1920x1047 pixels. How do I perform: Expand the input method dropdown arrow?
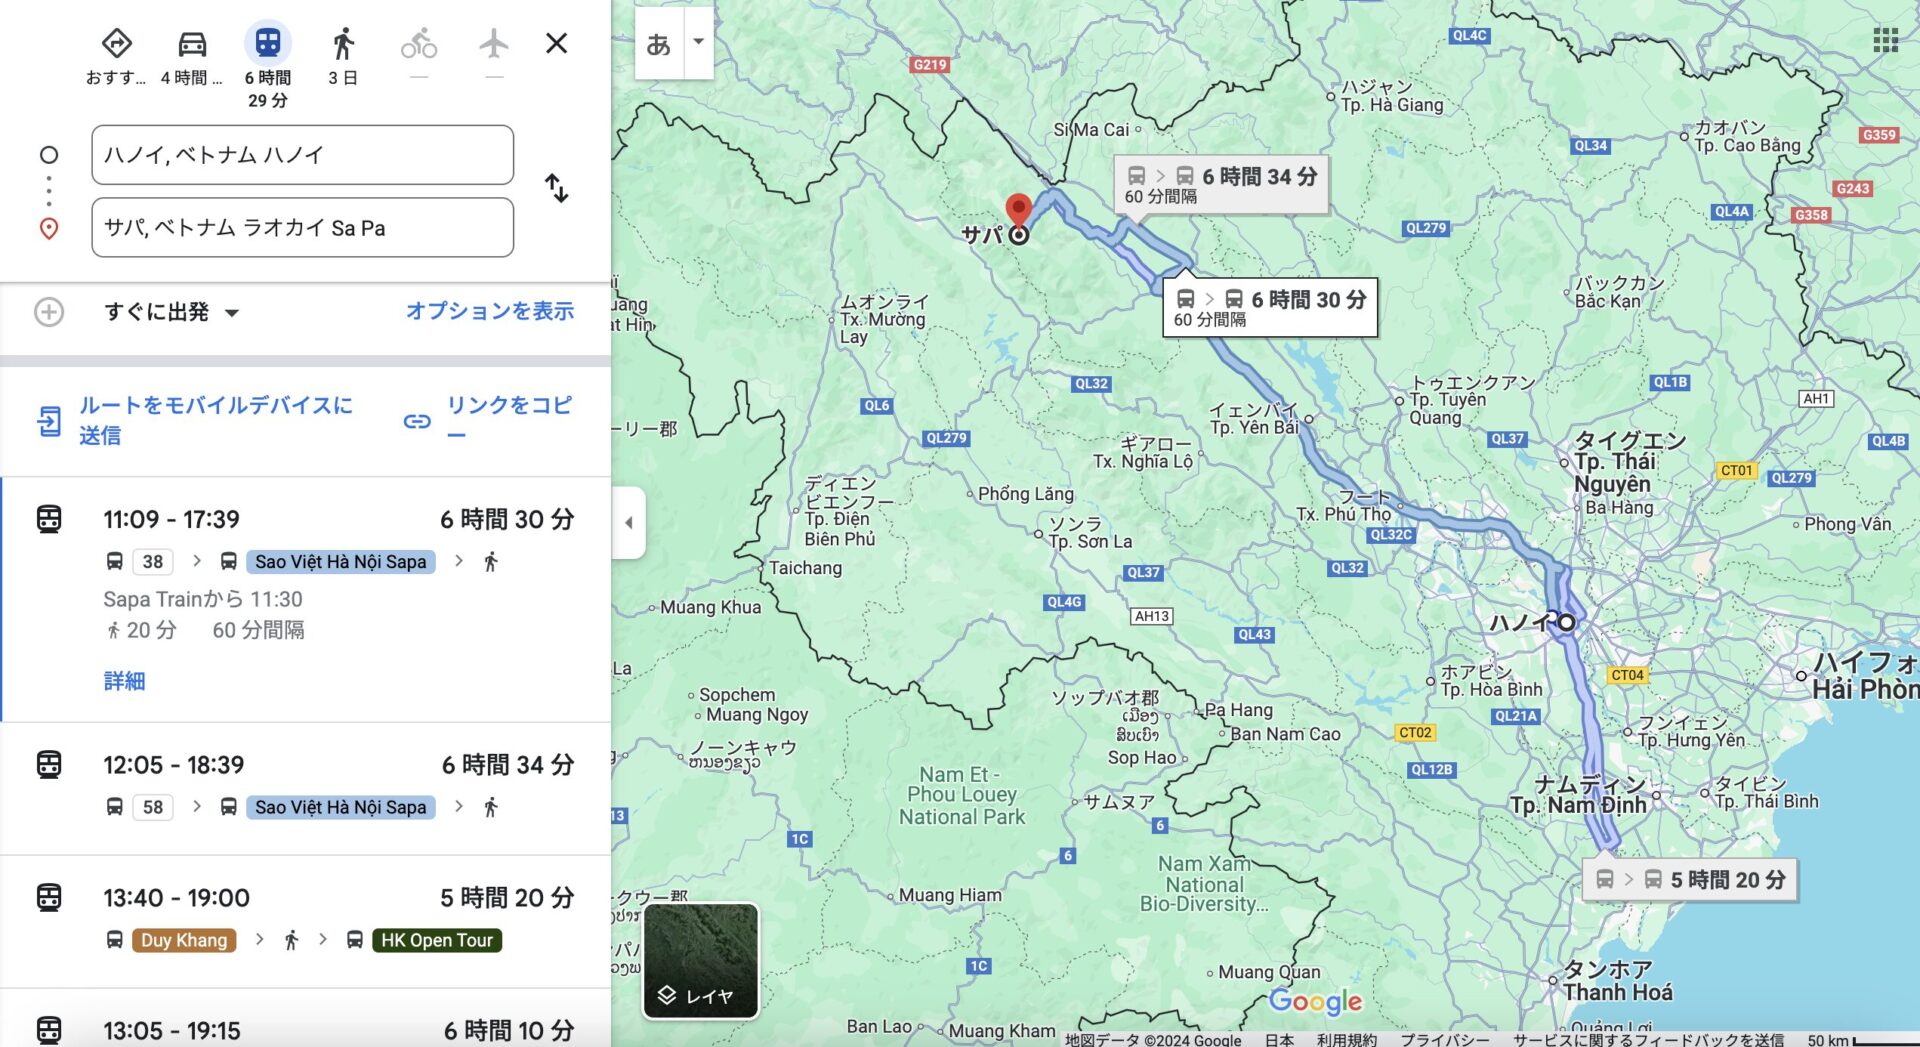[699, 42]
